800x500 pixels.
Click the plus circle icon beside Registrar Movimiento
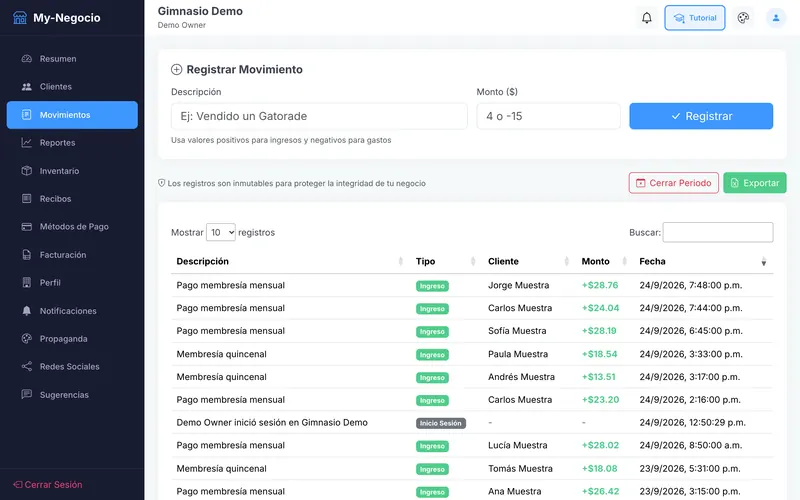[x=177, y=69]
